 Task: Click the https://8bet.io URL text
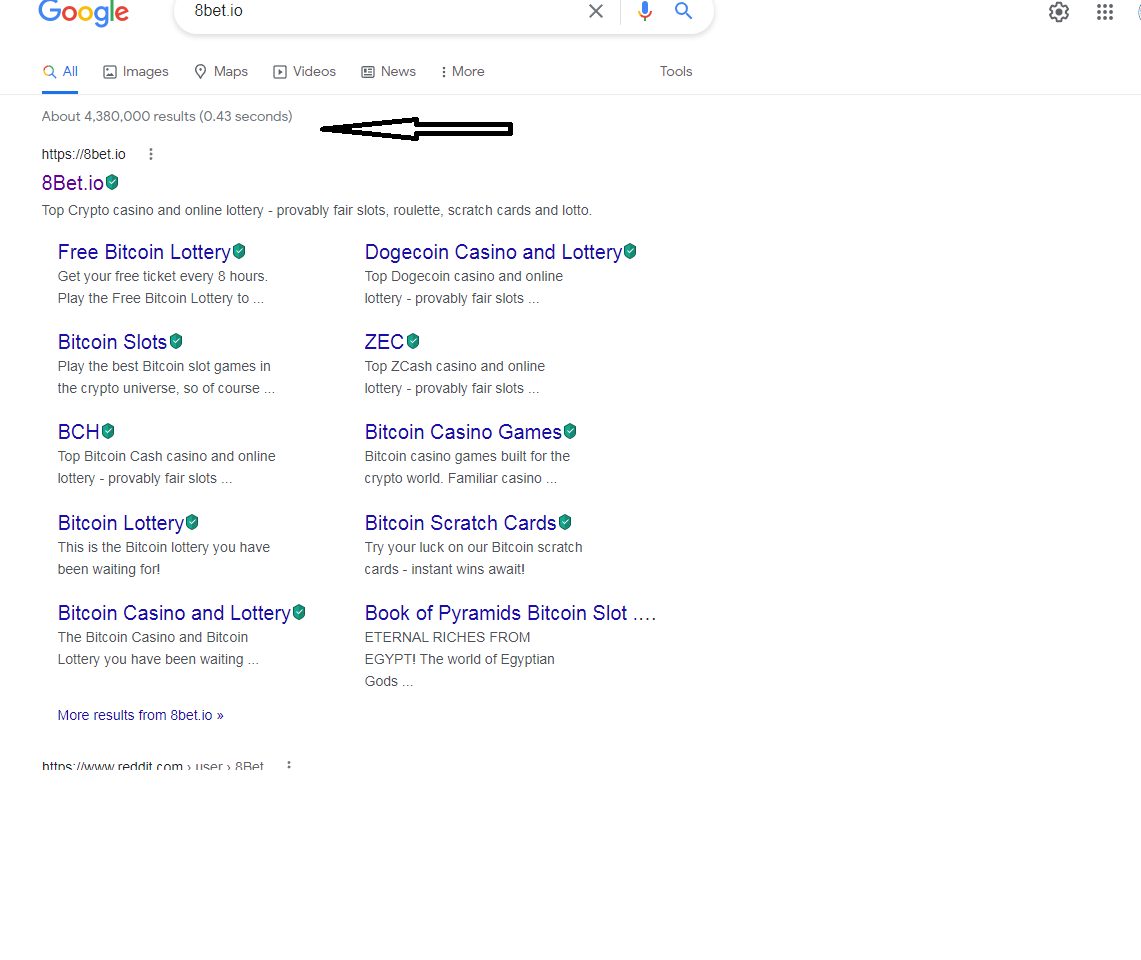coord(84,154)
